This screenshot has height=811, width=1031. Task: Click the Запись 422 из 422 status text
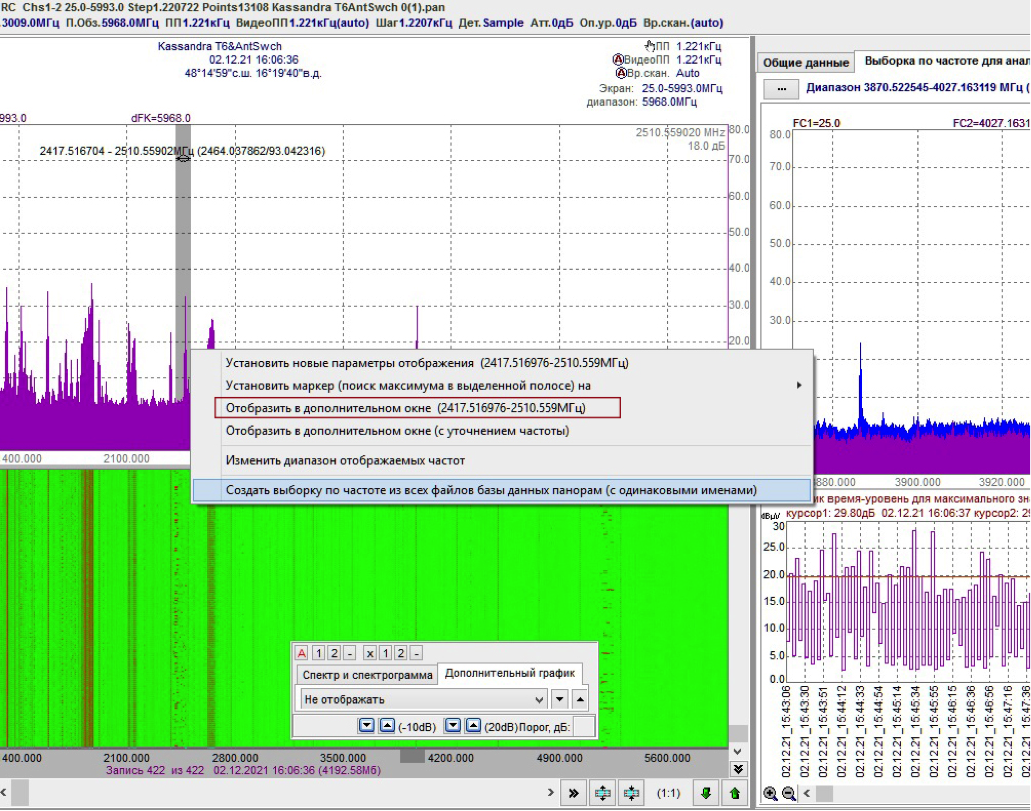click(155, 770)
